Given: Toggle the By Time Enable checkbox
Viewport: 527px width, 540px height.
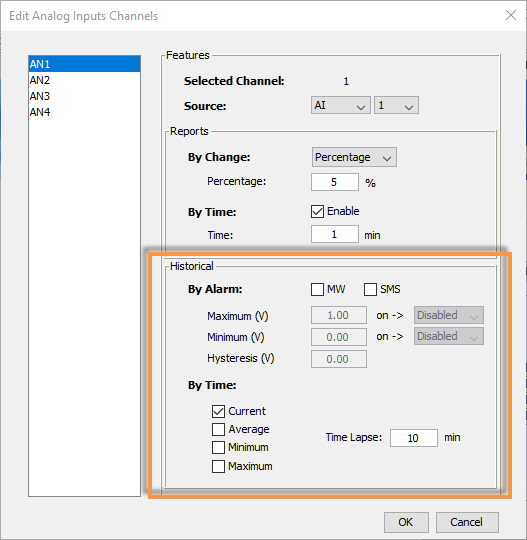Looking at the screenshot, I should (x=317, y=211).
